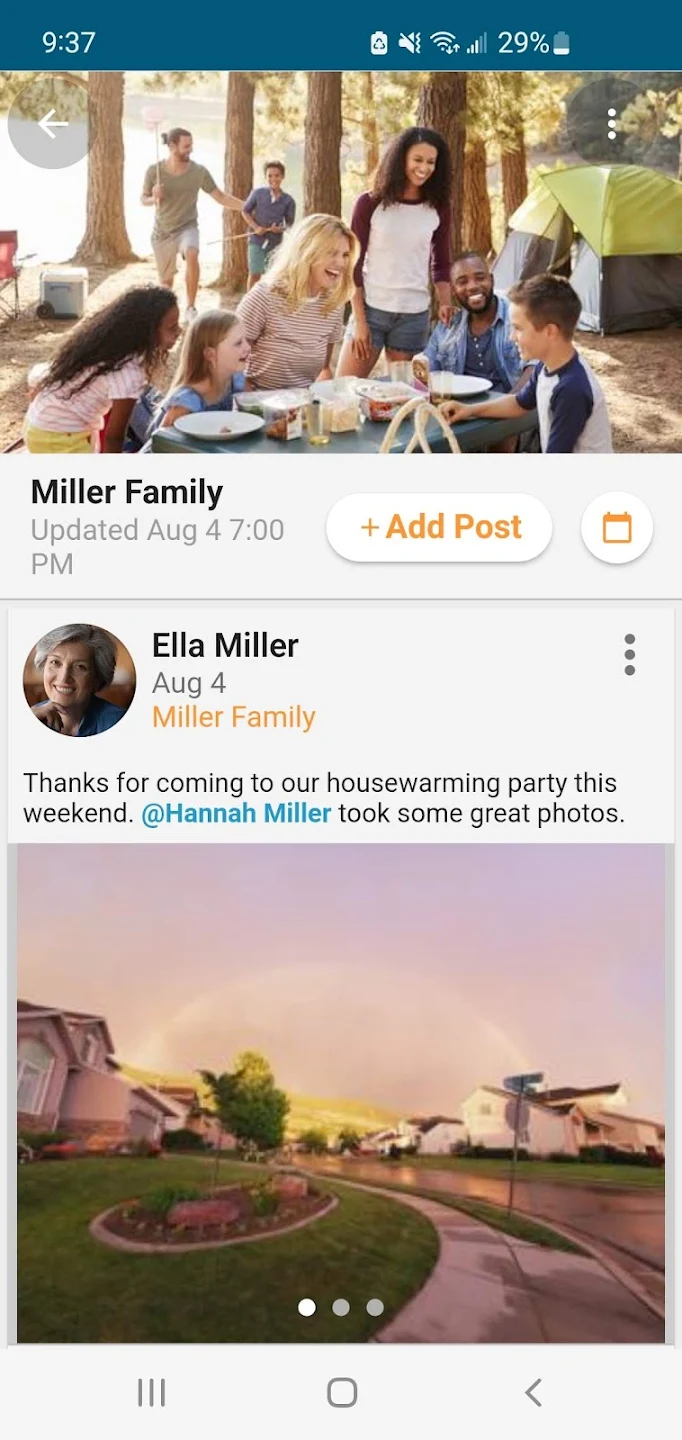Tap the muted sound icon in status bar
Viewport: 682px width, 1440px height.
click(x=409, y=43)
